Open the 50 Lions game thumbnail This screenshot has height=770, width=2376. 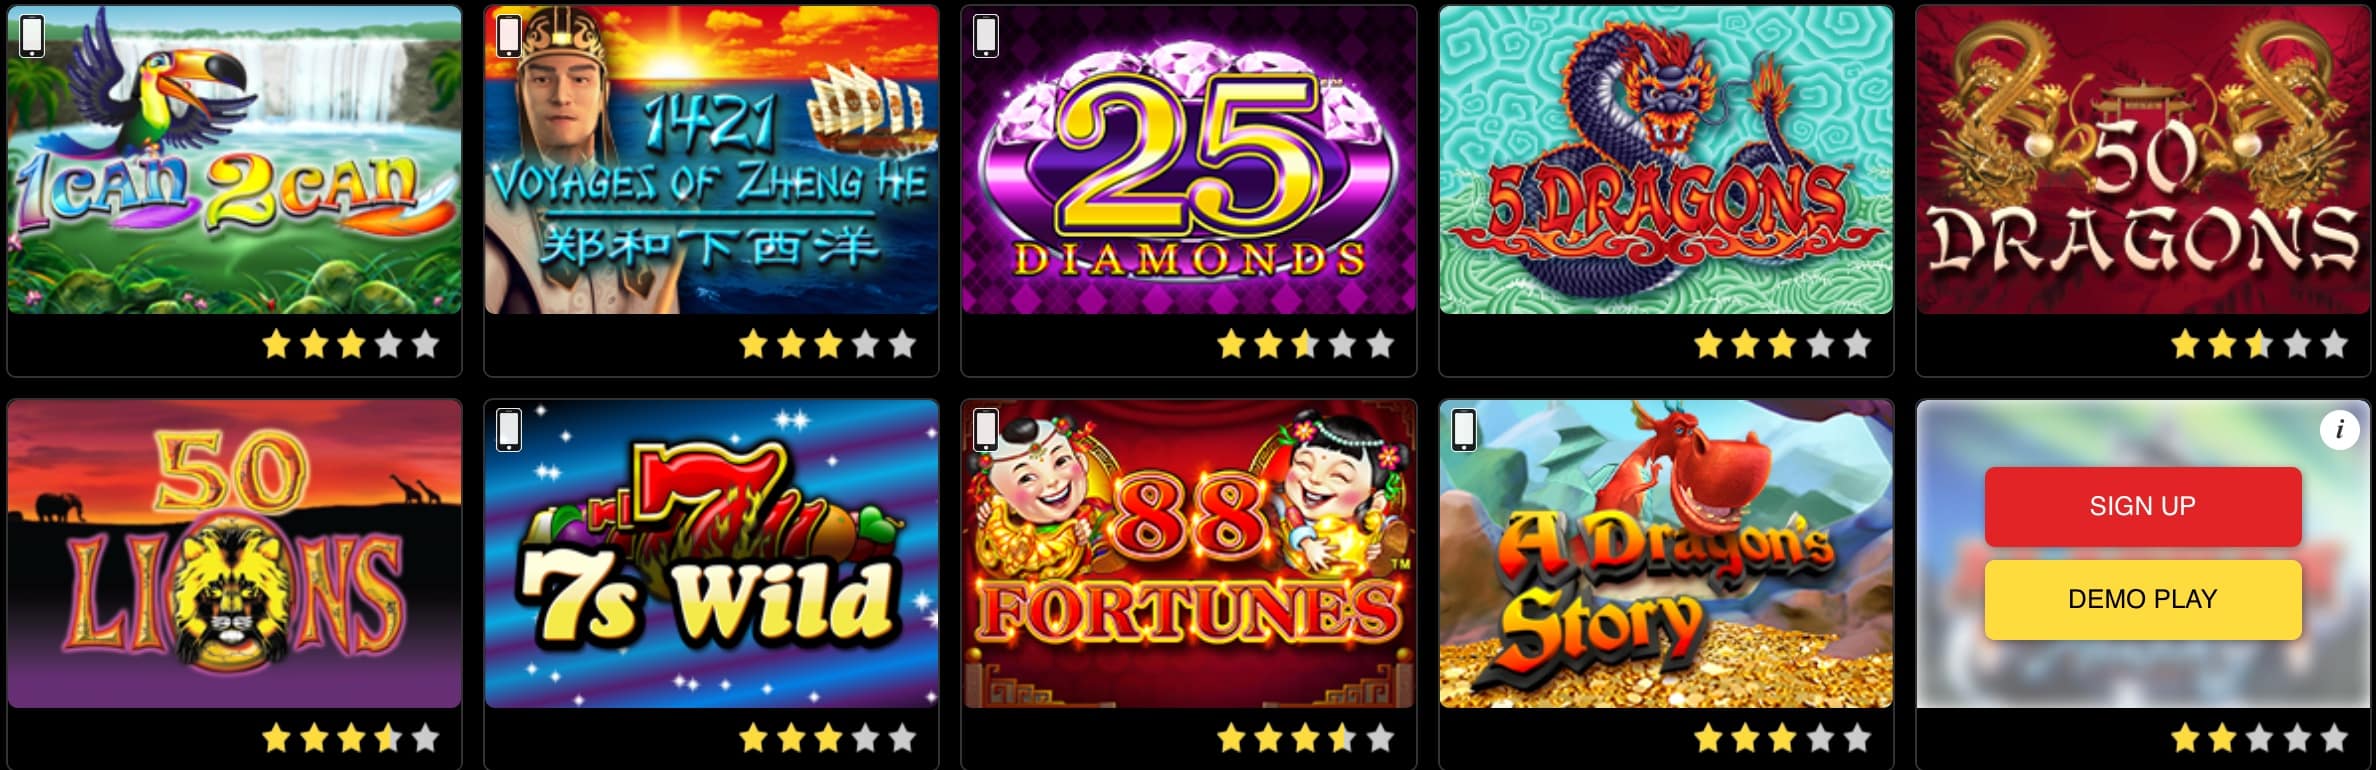coord(234,554)
